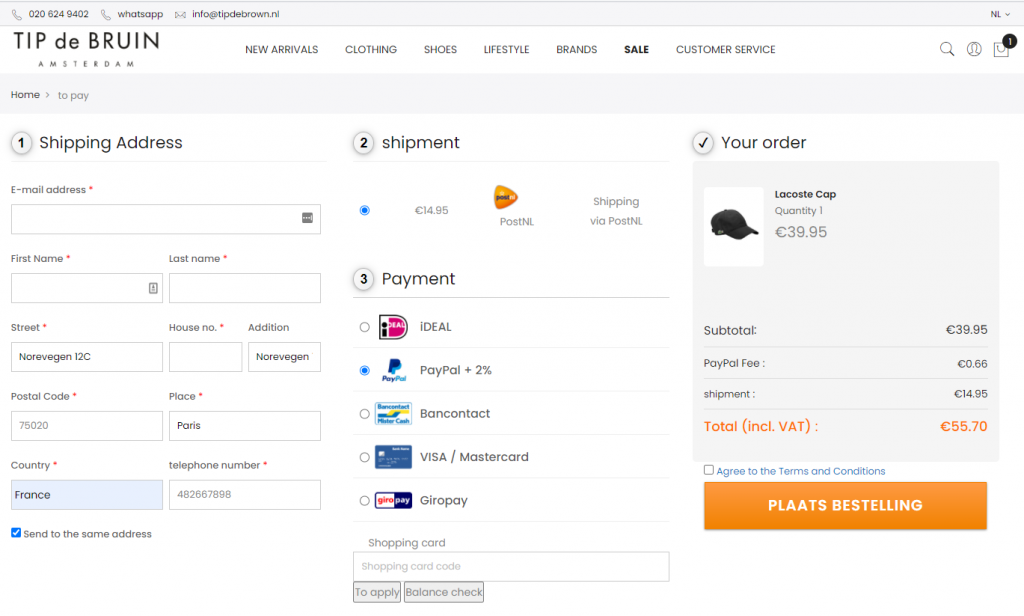Click the Lacoste Cap product thumbnail
Image resolution: width=1024 pixels, height=616 pixels.
pos(733,227)
